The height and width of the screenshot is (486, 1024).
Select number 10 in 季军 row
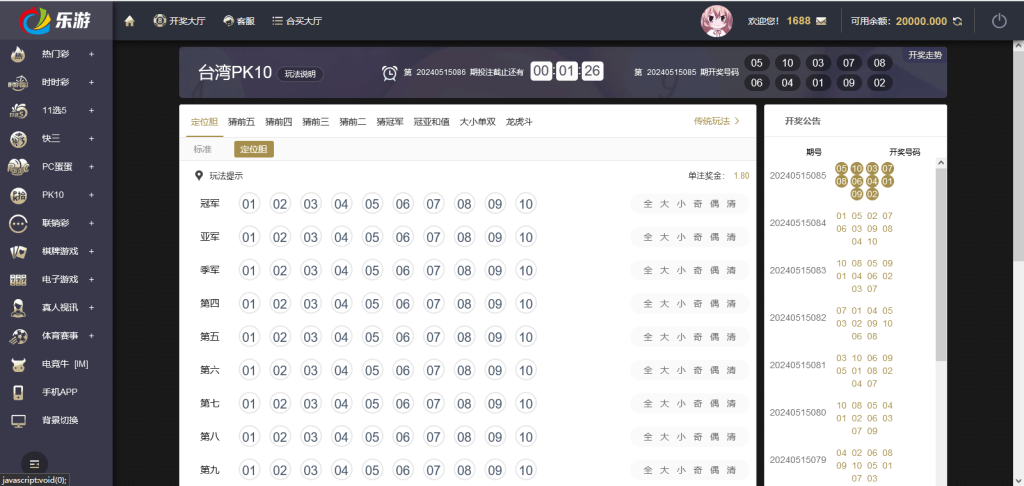pyautogui.click(x=526, y=270)
